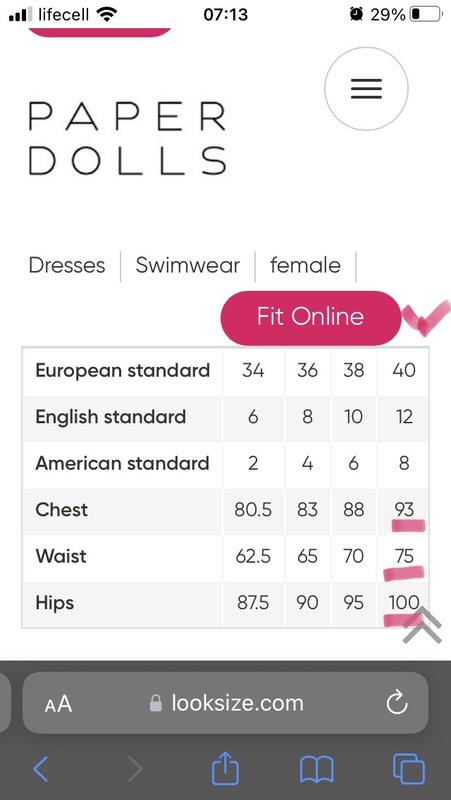The height and width of the screenshot is (800, 451).
Task: Select the Swimwear category
Action: click(x=187, y=265)
